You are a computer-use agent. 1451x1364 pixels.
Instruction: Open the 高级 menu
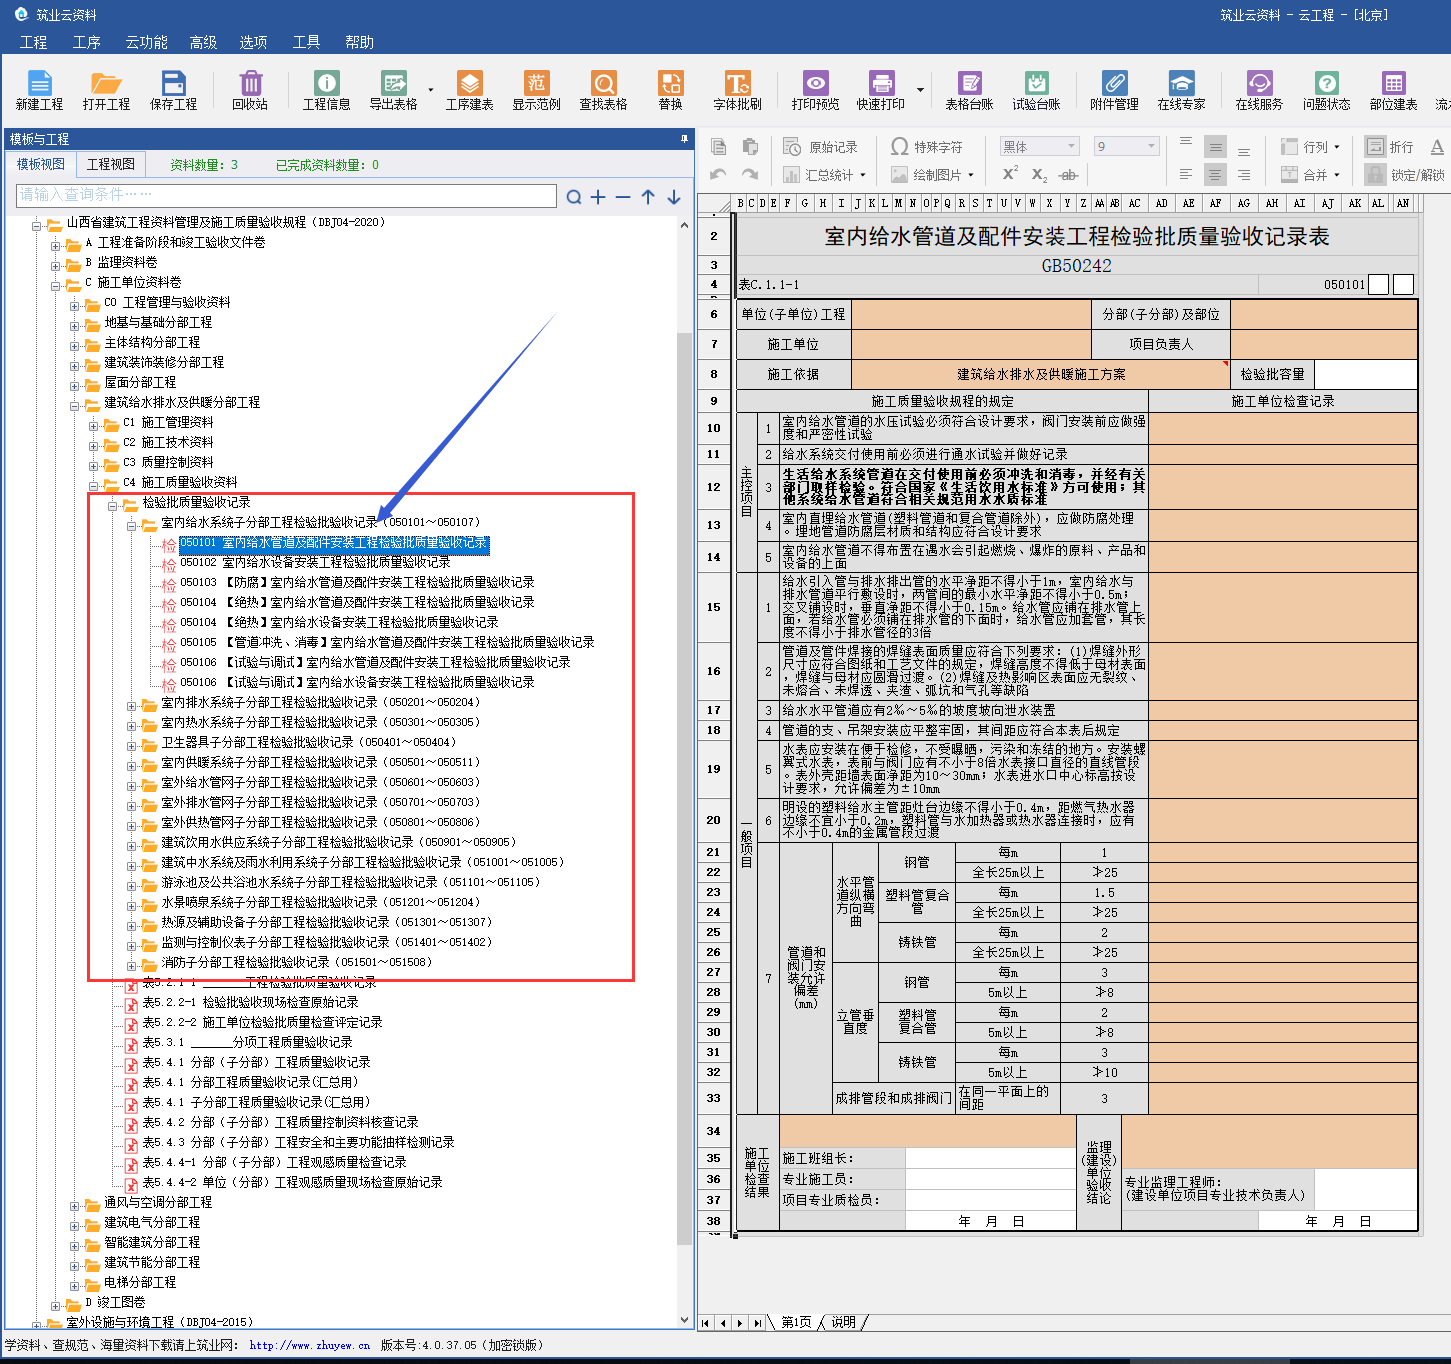[203, 42]
